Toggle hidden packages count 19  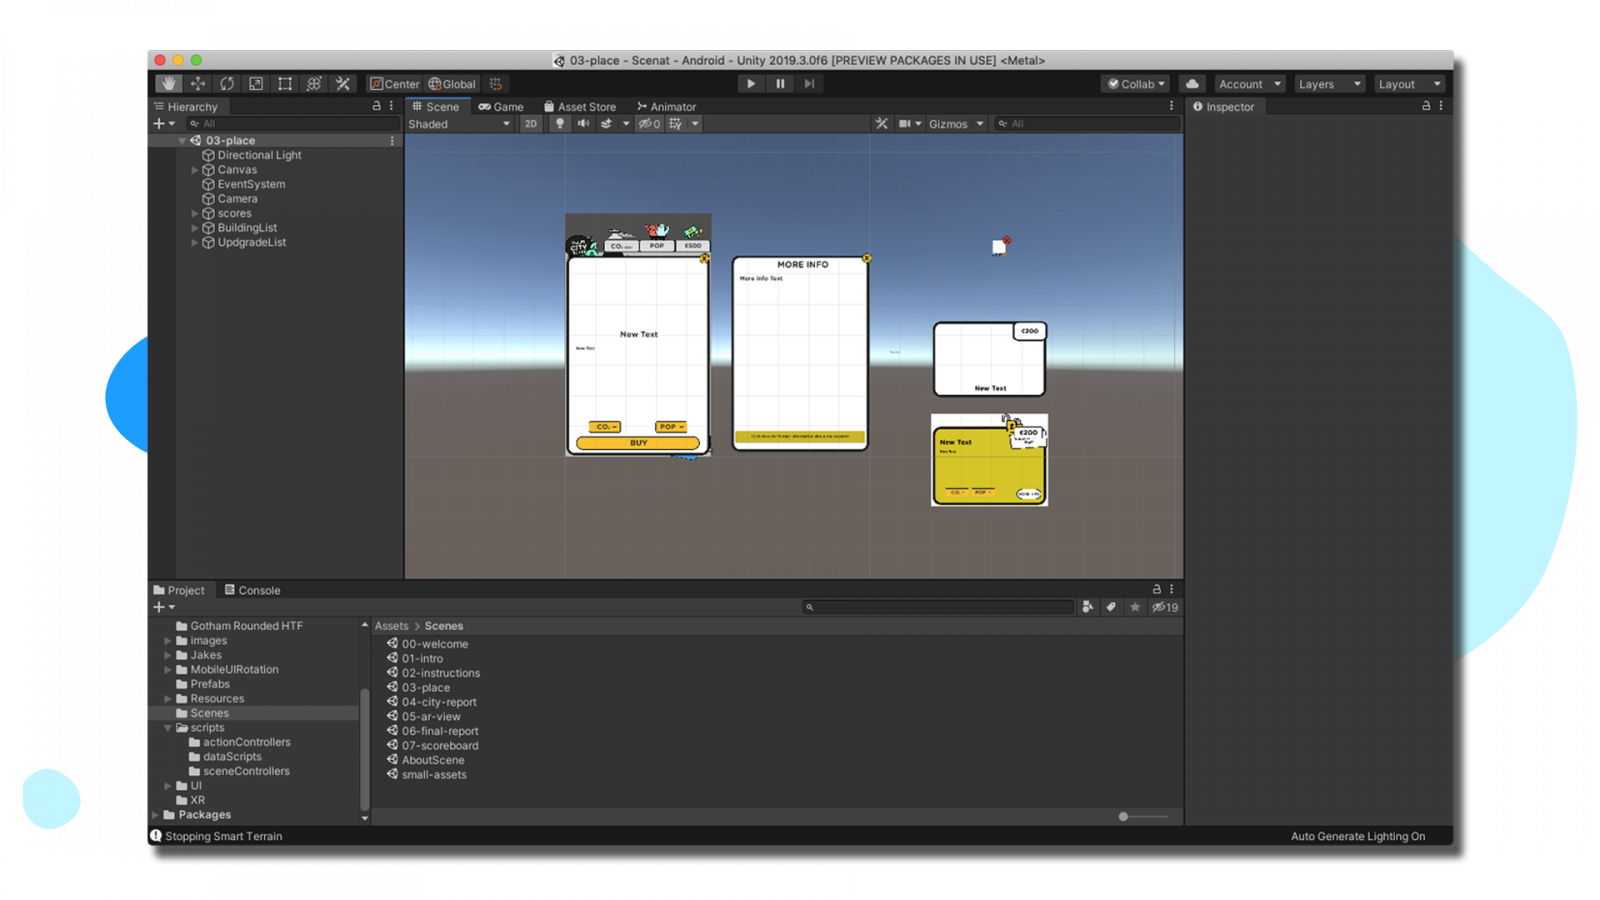click(x=1165, y=607)
